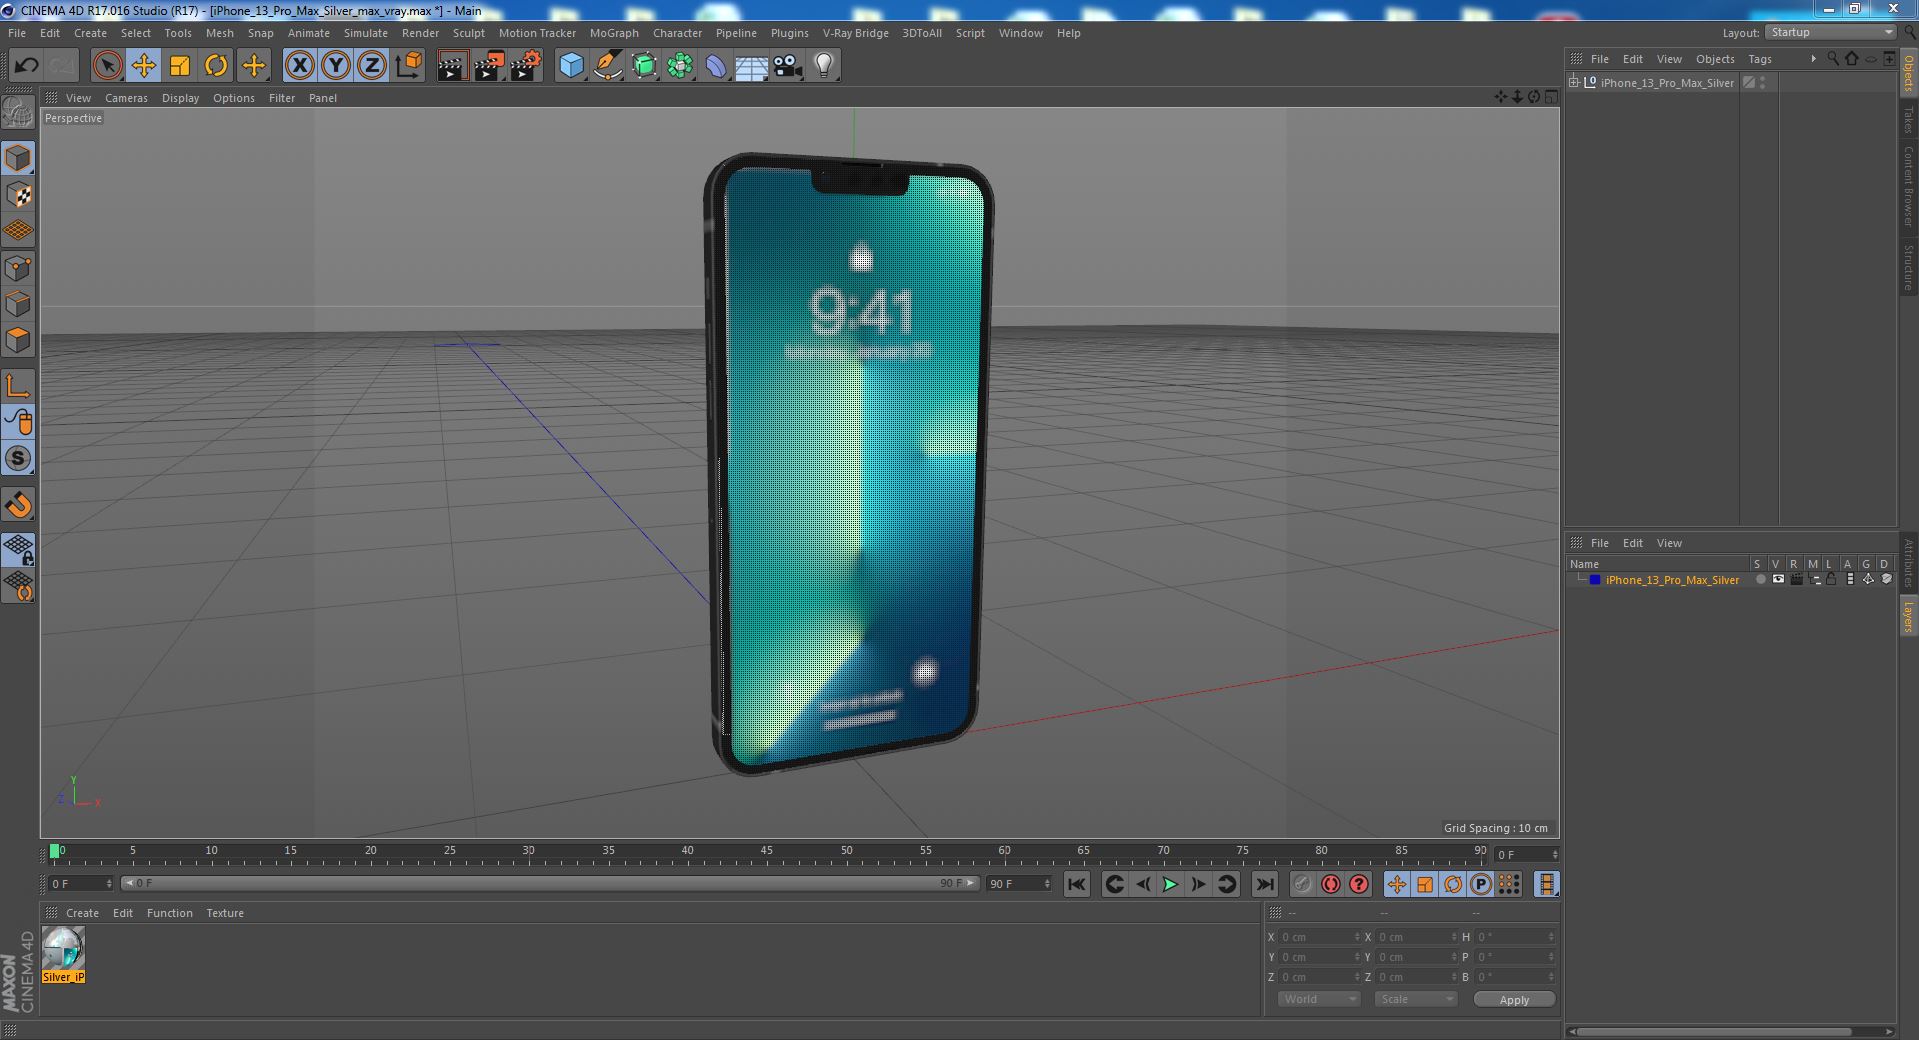1919x1040 pixels.
Task: Switch to Model mode in left palette
Action: coord(19,158)
